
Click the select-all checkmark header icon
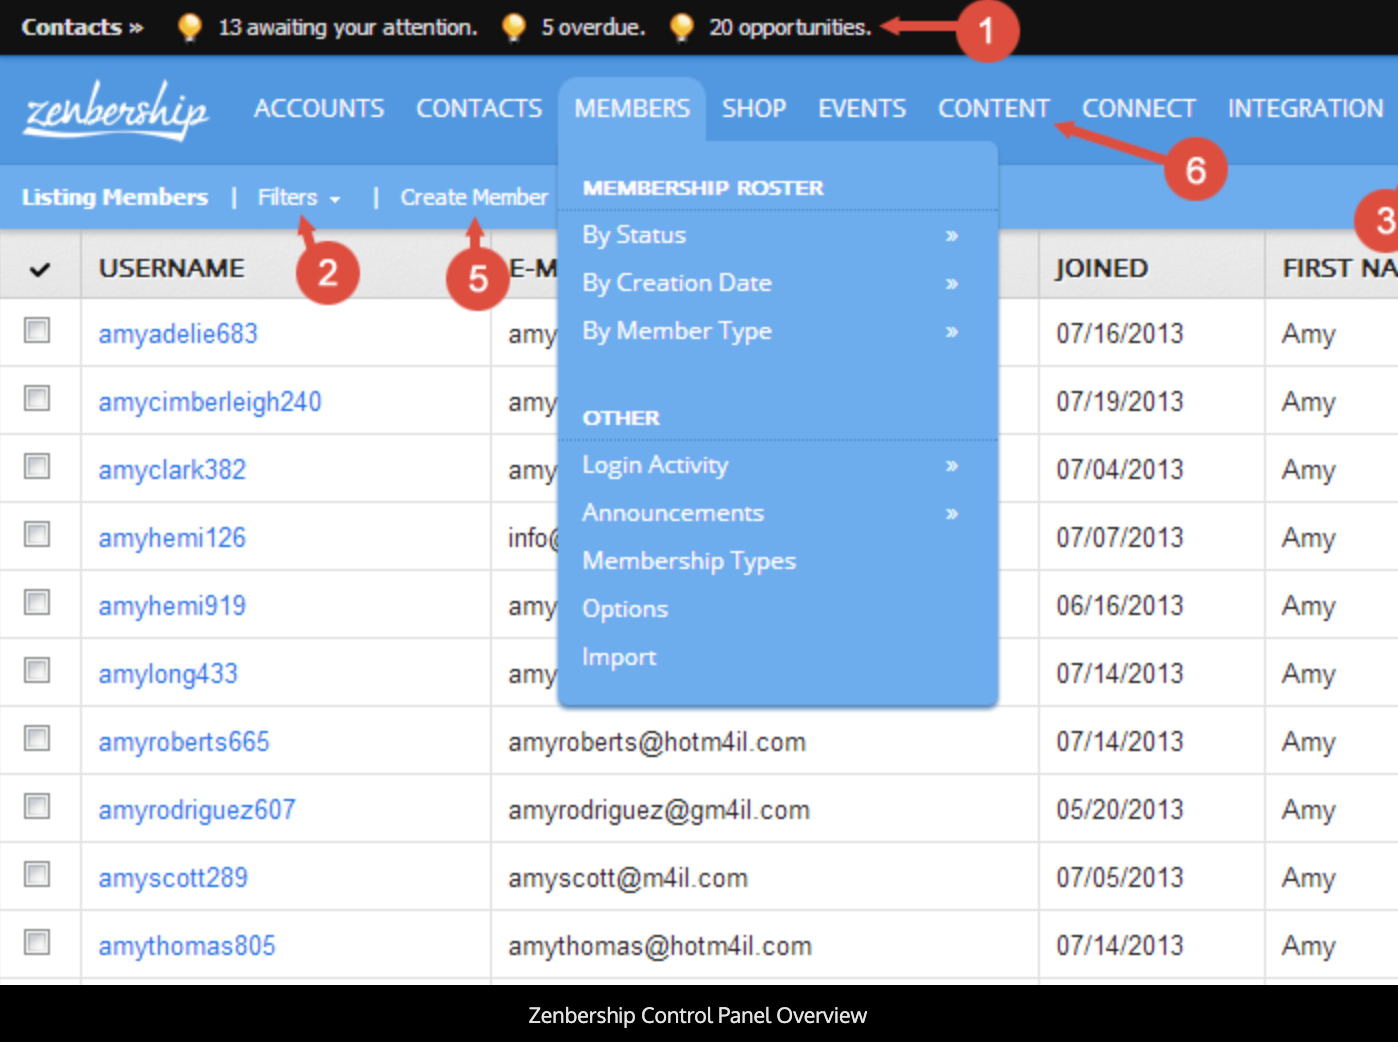[x=40, y=269]
